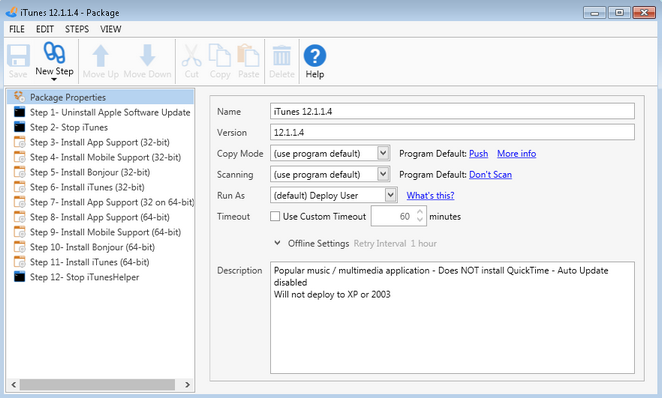Increase the timeout minutes with the up arrow
The width and height of the screenshot is (662, 398).
click(420, 212)
